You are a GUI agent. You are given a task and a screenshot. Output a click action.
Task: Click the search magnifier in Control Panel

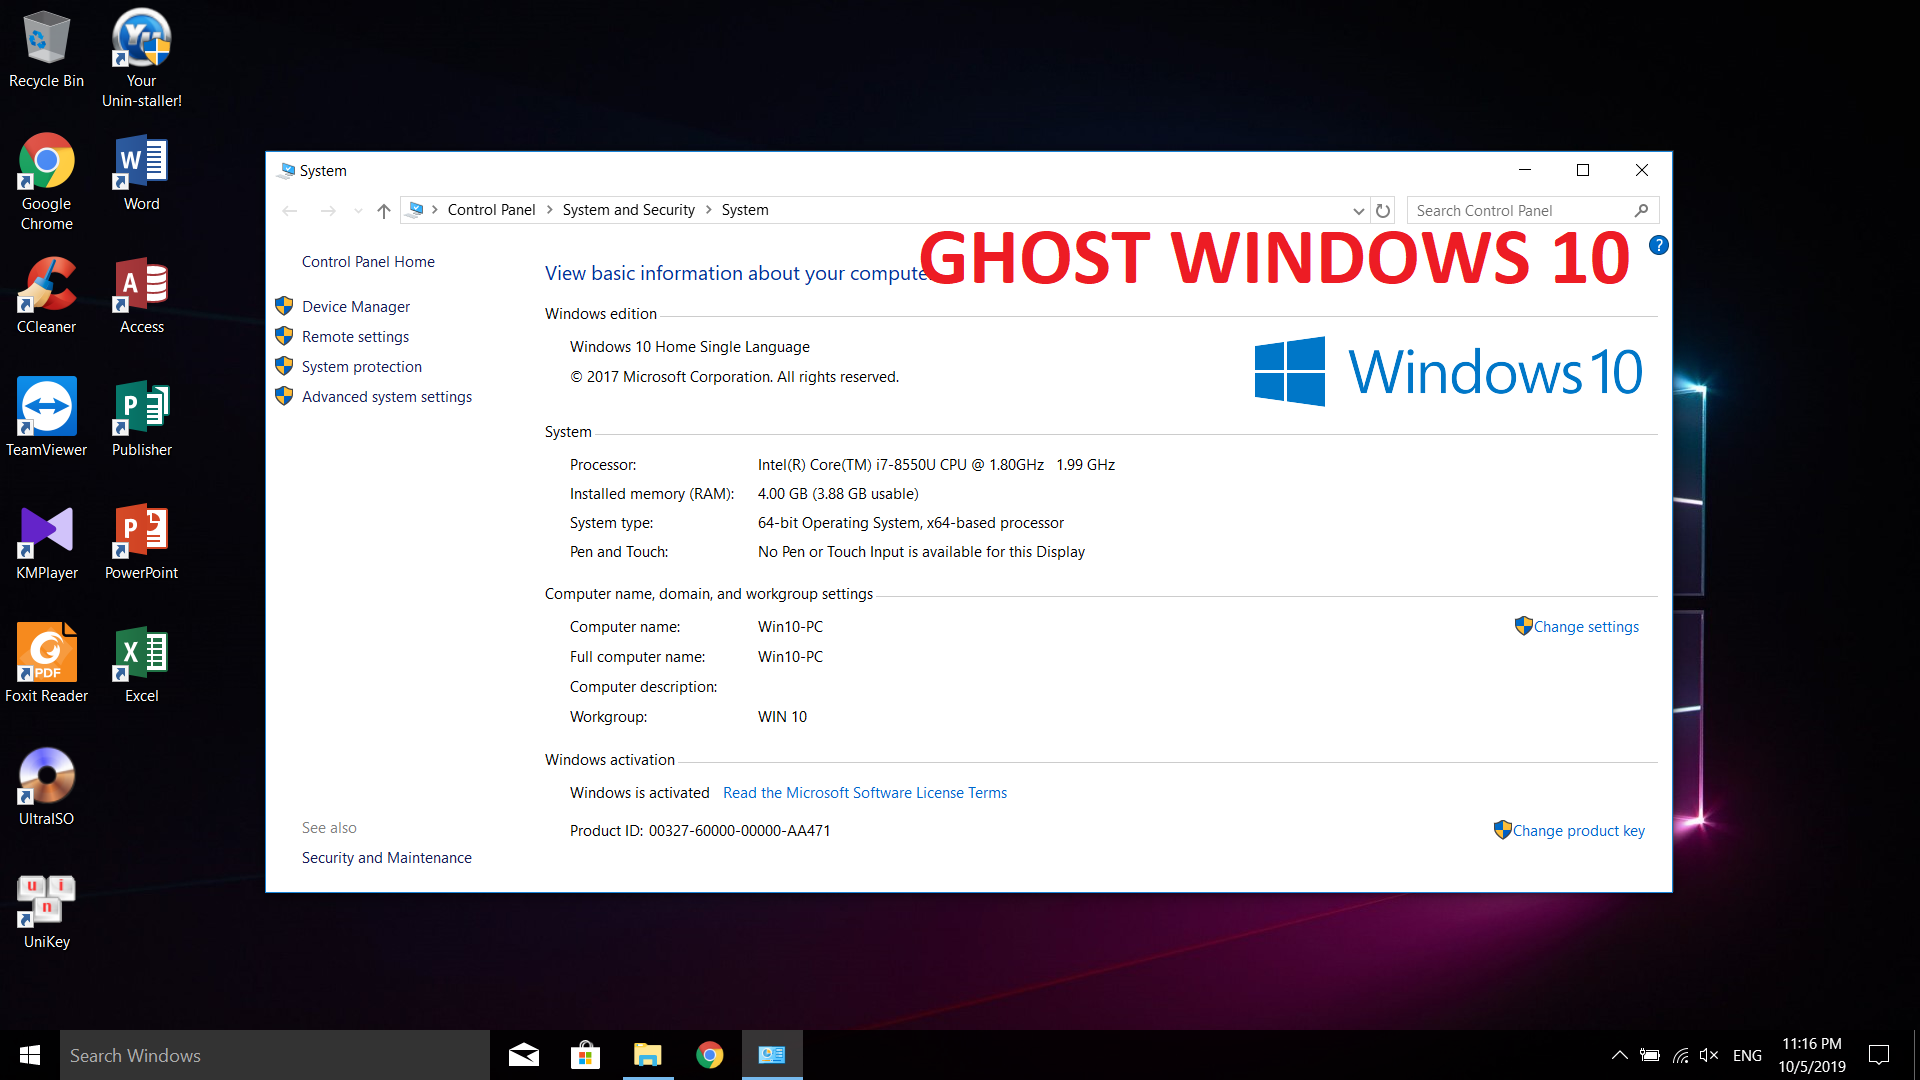point(1641,210)
